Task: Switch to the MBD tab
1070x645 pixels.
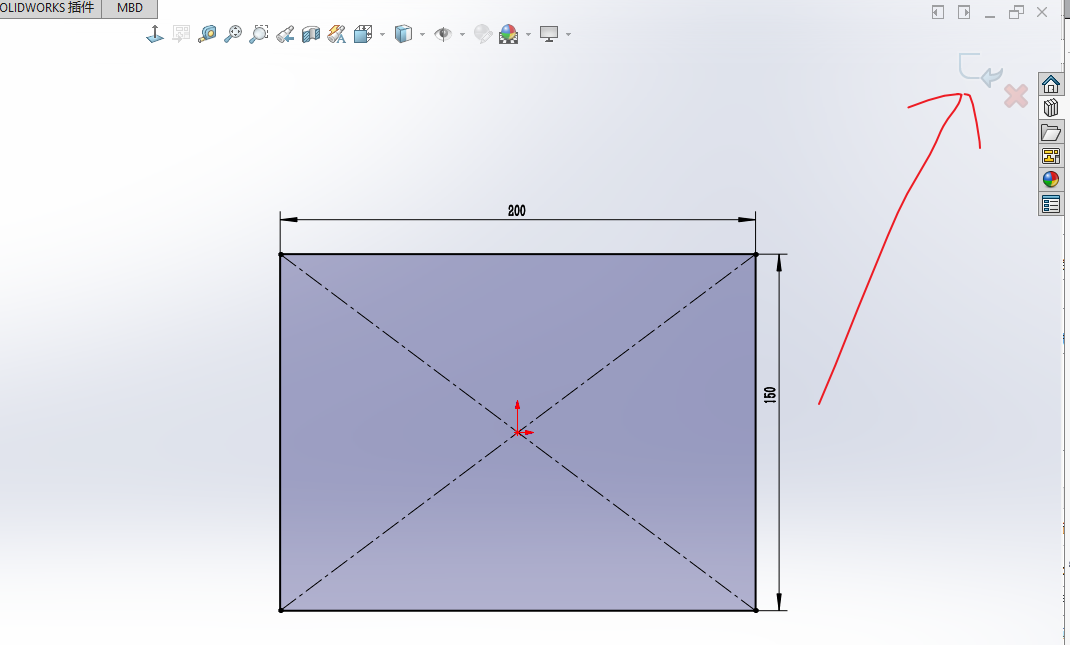Action: 129,8
